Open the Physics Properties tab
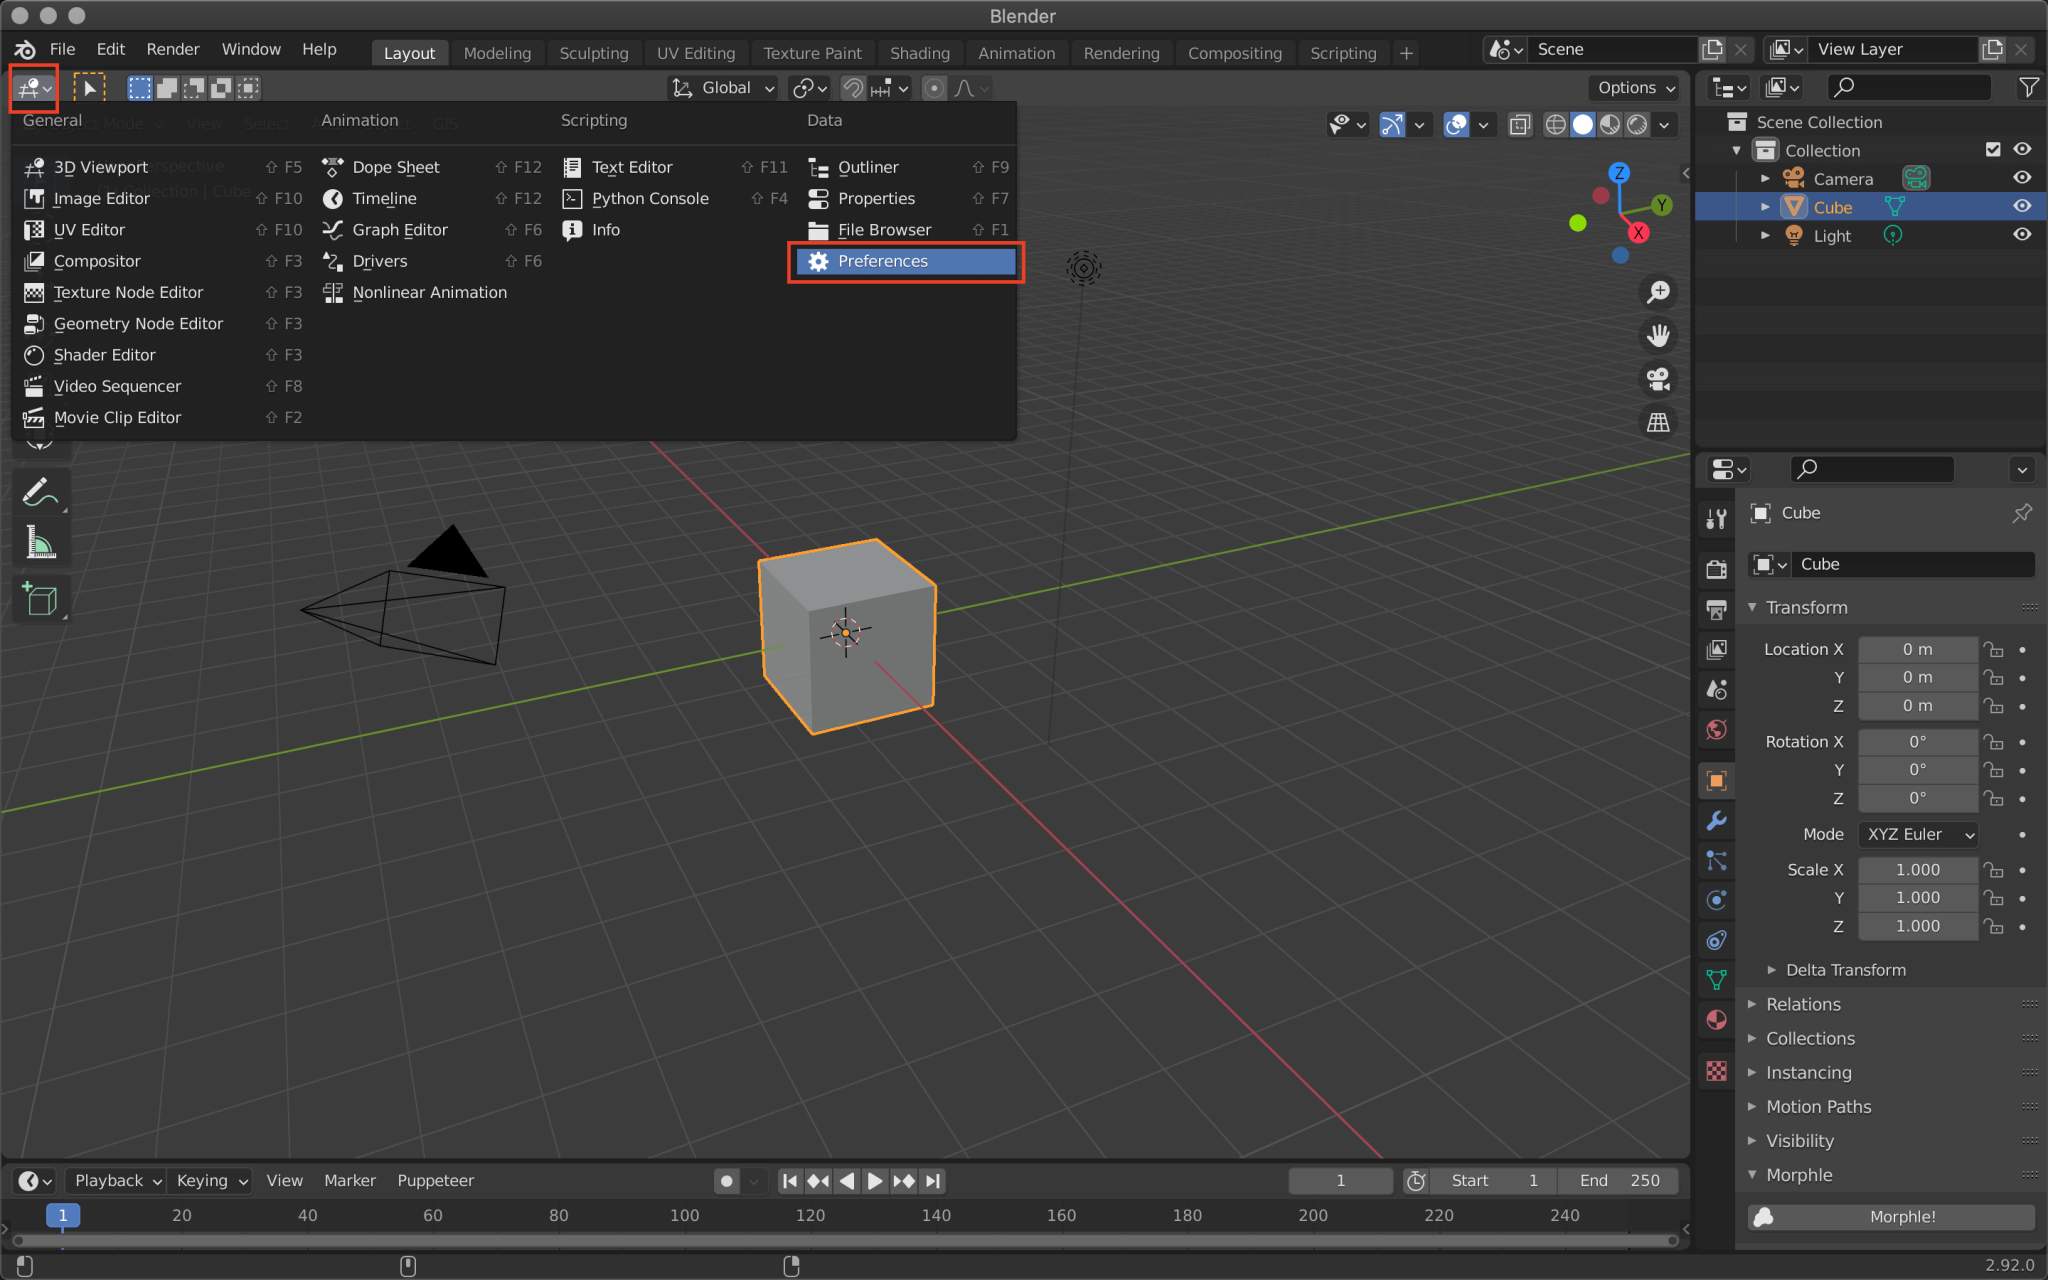Viewport: 2048px width, 1280px height. click(1716, 900)
